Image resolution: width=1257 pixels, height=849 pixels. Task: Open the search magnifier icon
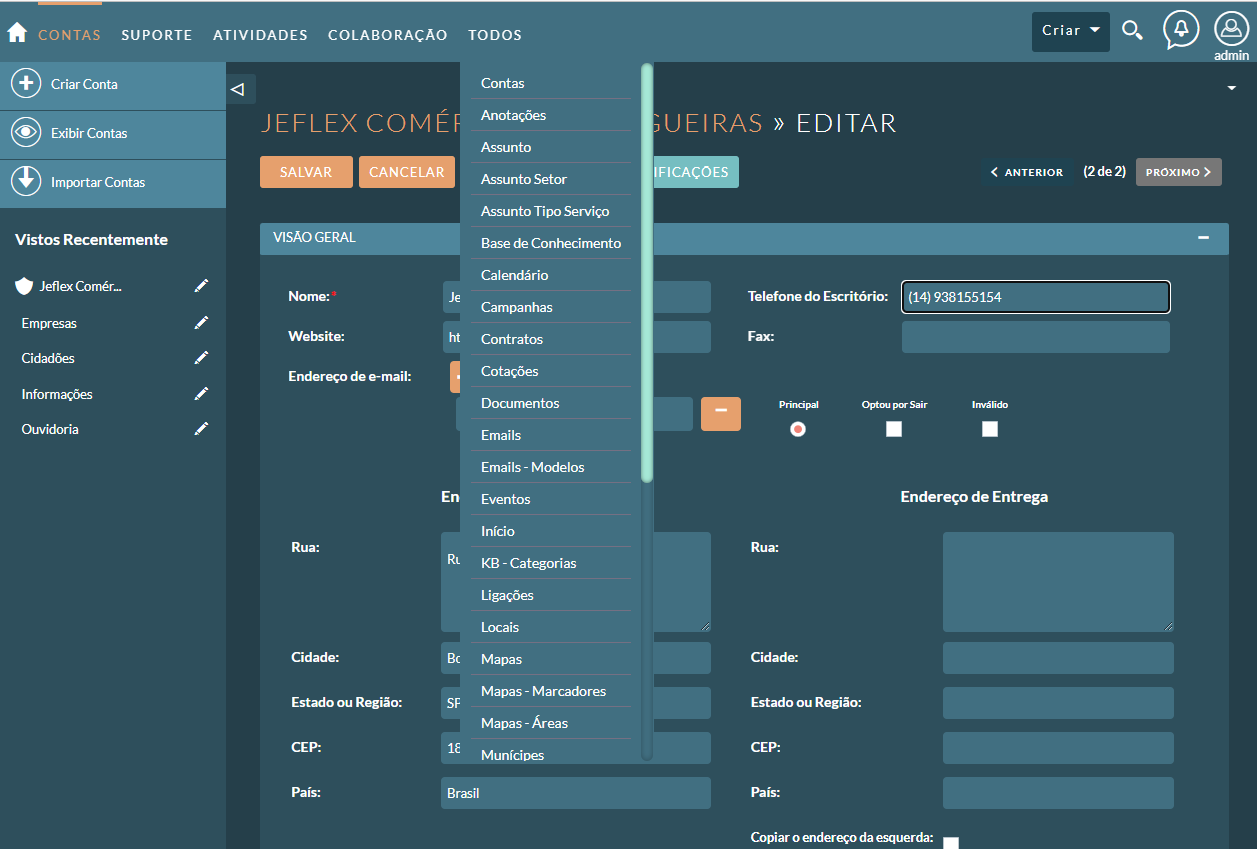[x=1132, y=30]
